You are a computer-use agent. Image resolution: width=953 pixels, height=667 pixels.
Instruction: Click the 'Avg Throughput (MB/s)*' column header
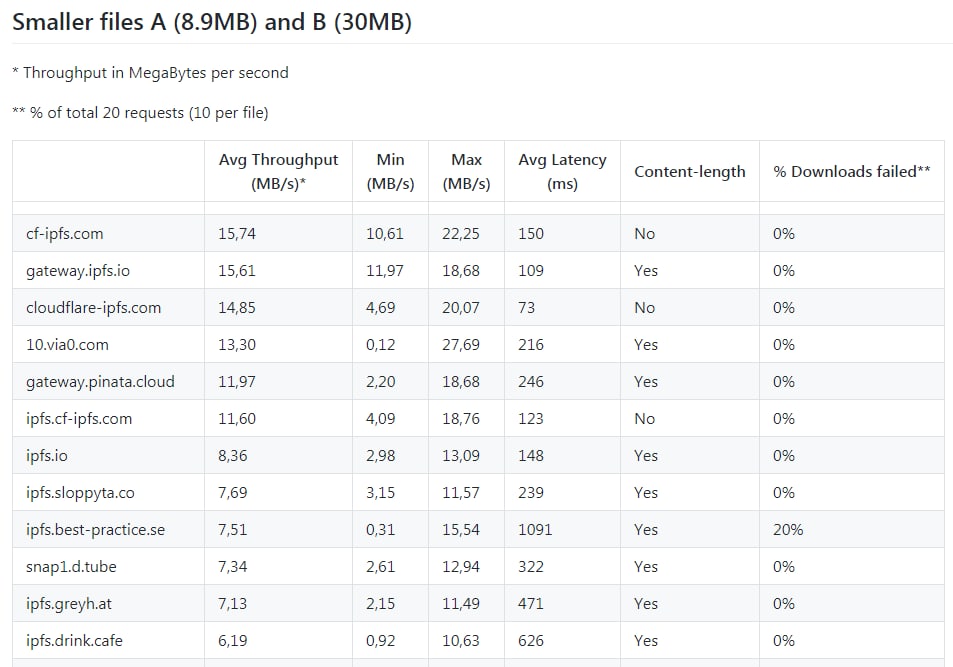click(x=278, y=171)
